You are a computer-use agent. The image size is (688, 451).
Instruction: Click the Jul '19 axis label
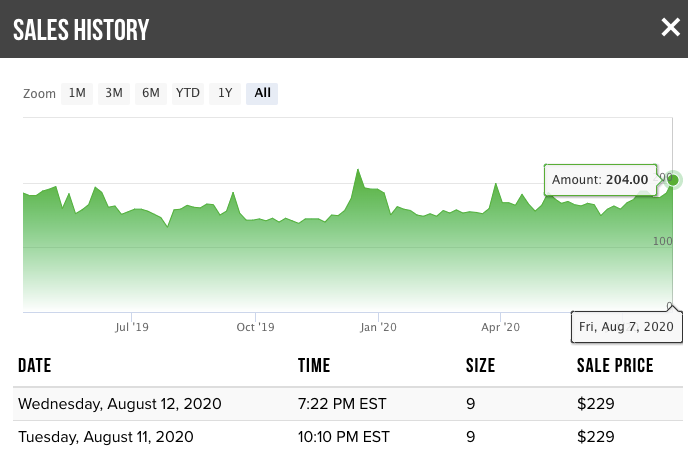(x=132, y=327)
